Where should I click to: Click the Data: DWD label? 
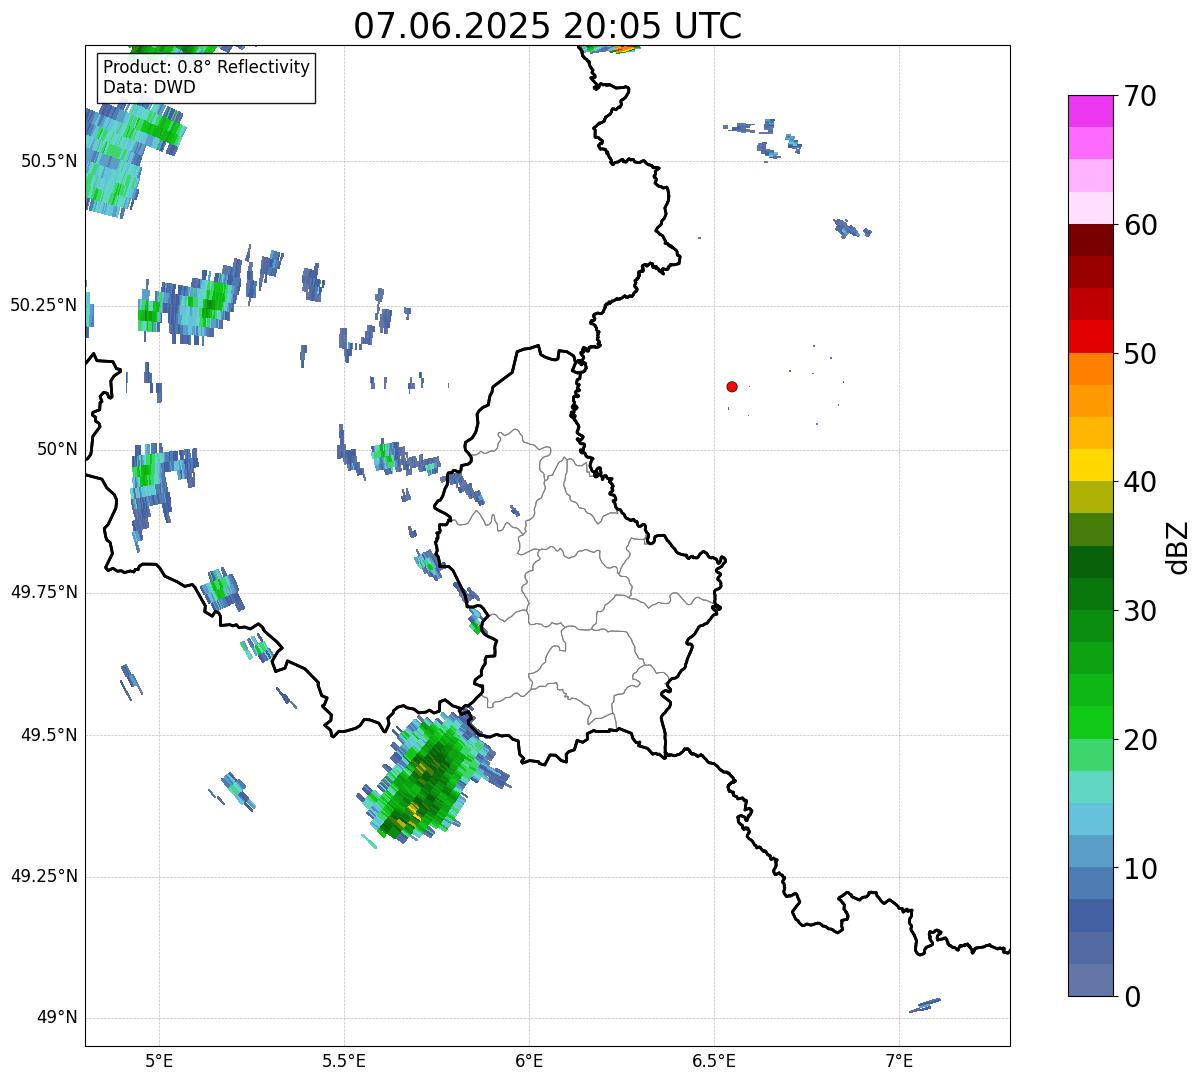(149, 87)
